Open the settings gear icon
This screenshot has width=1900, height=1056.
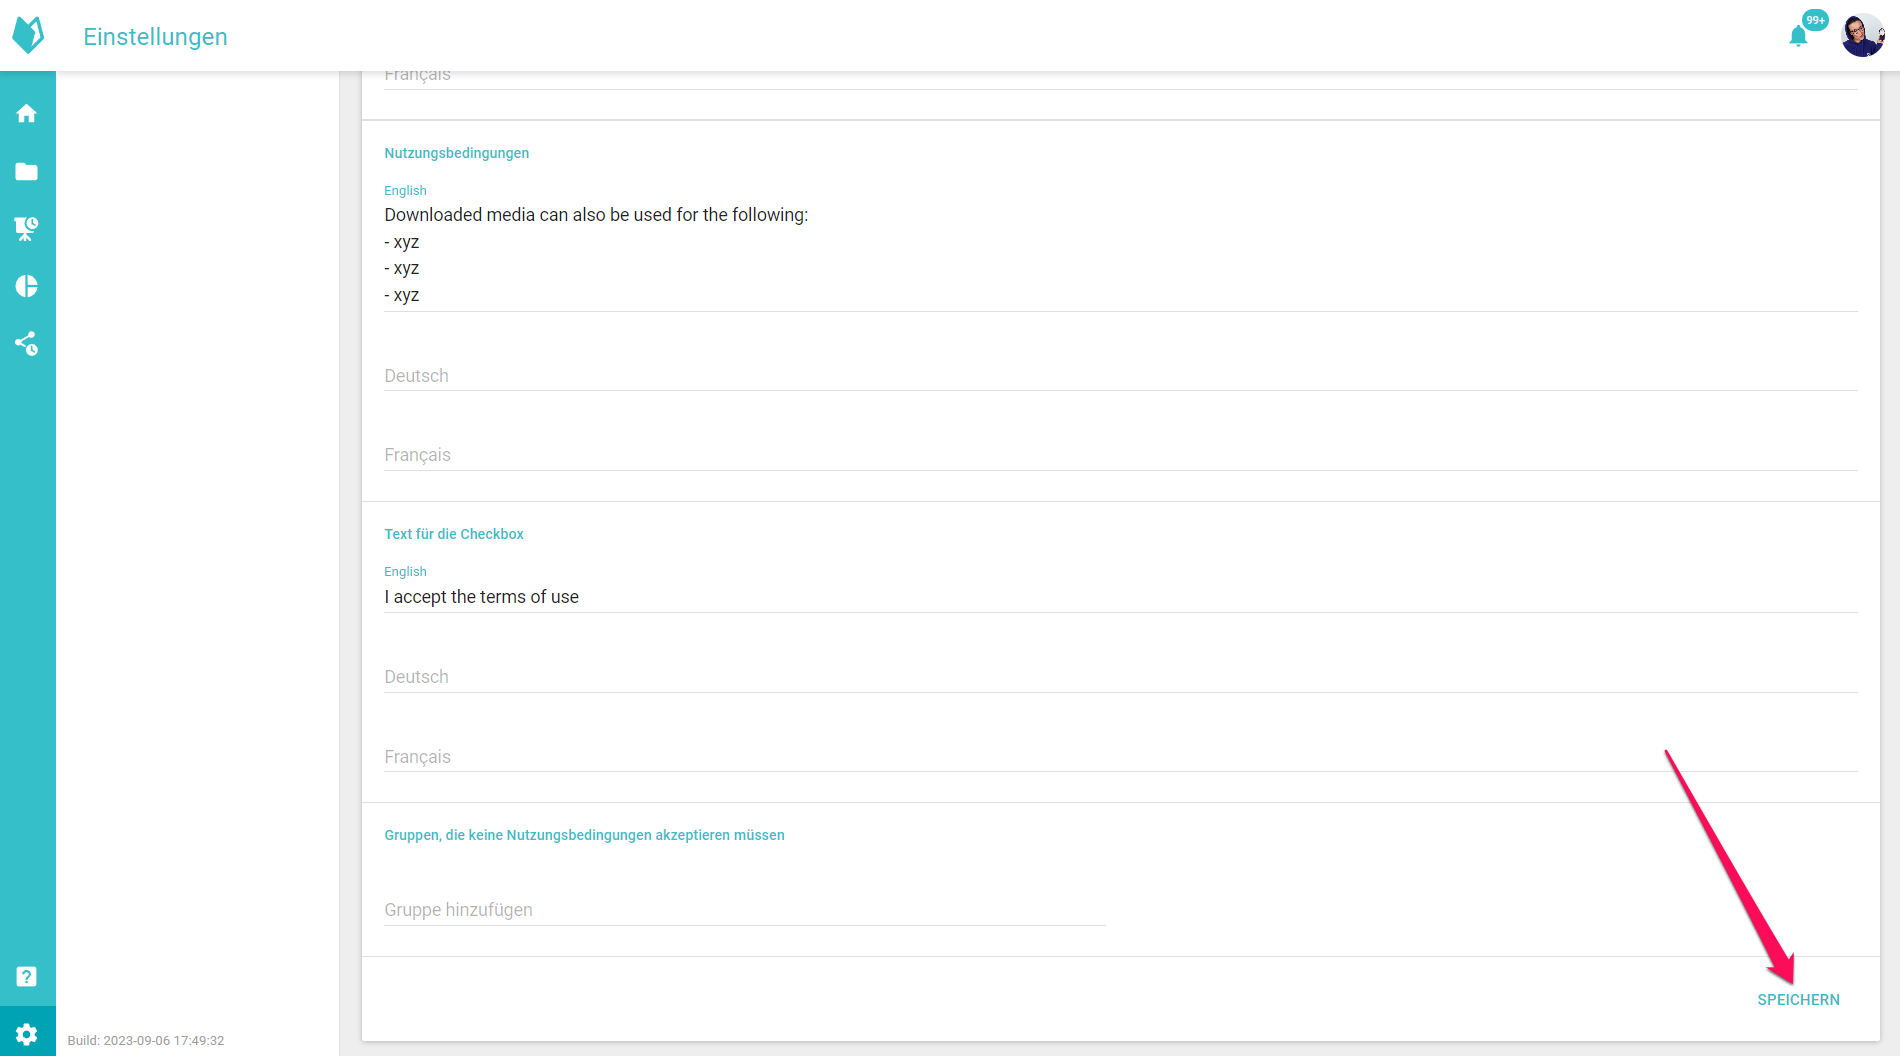[27, 1034]
